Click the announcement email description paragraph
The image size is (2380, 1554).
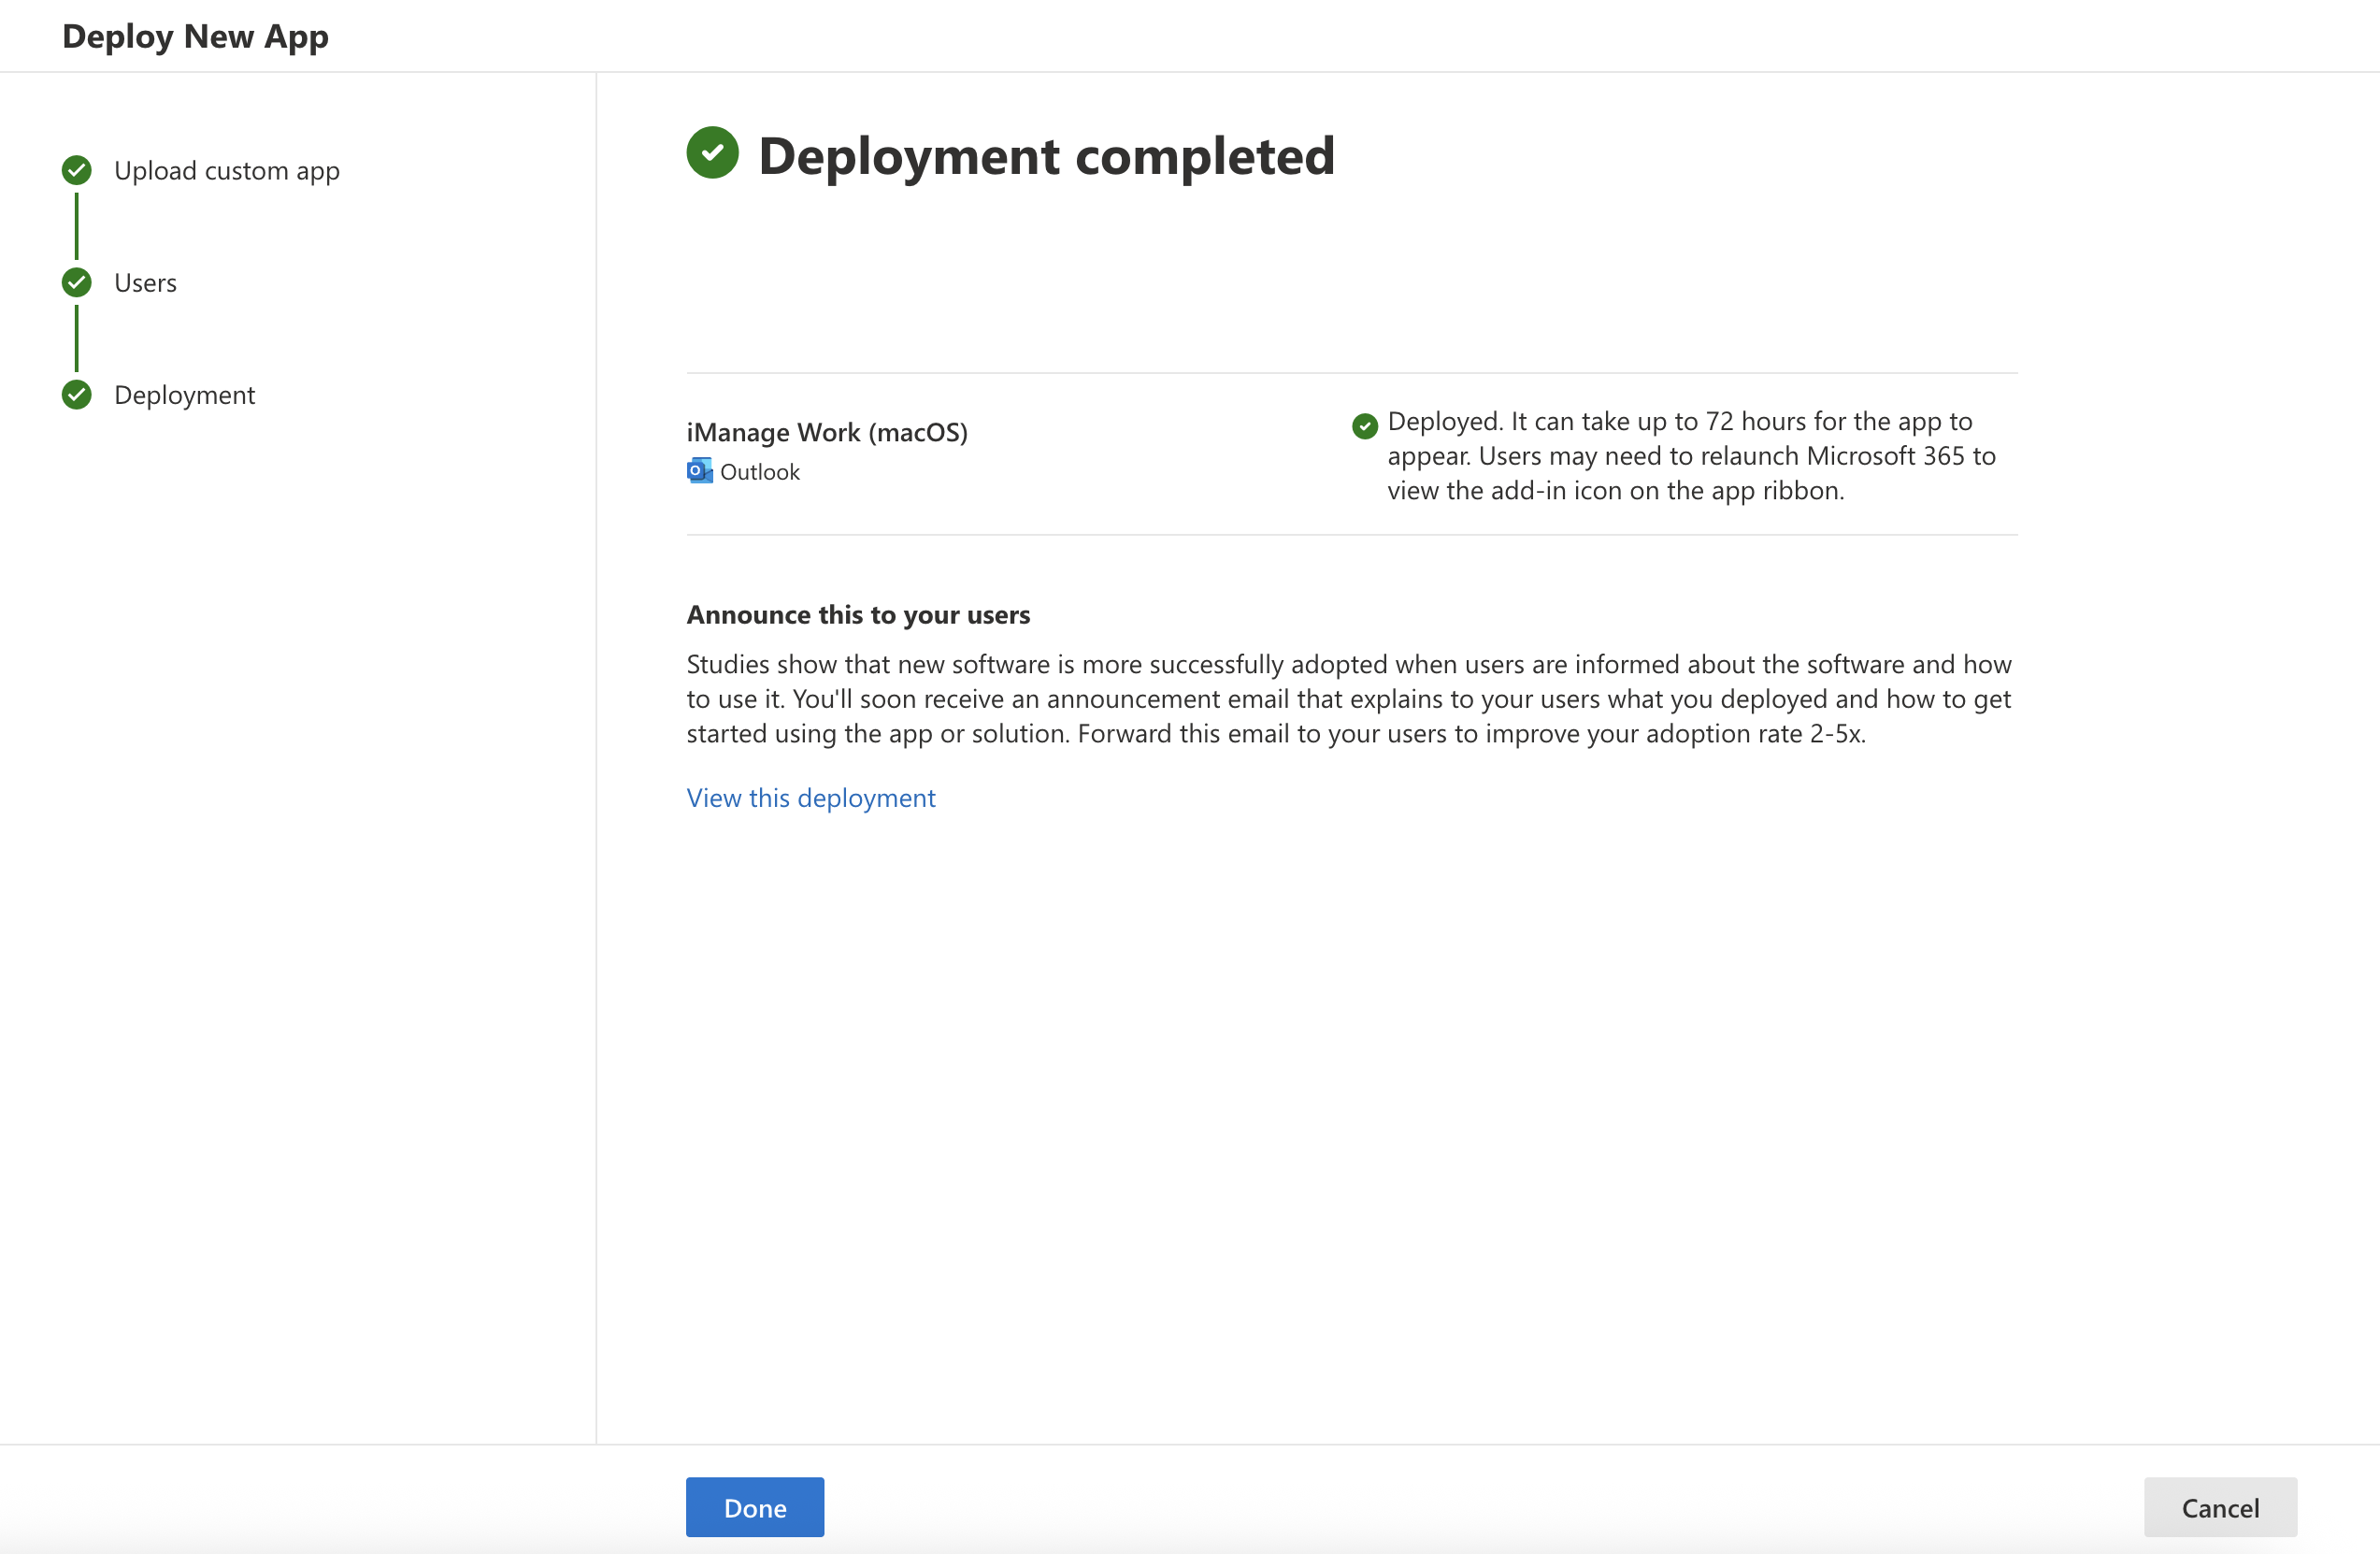(x=1347, y=698)
